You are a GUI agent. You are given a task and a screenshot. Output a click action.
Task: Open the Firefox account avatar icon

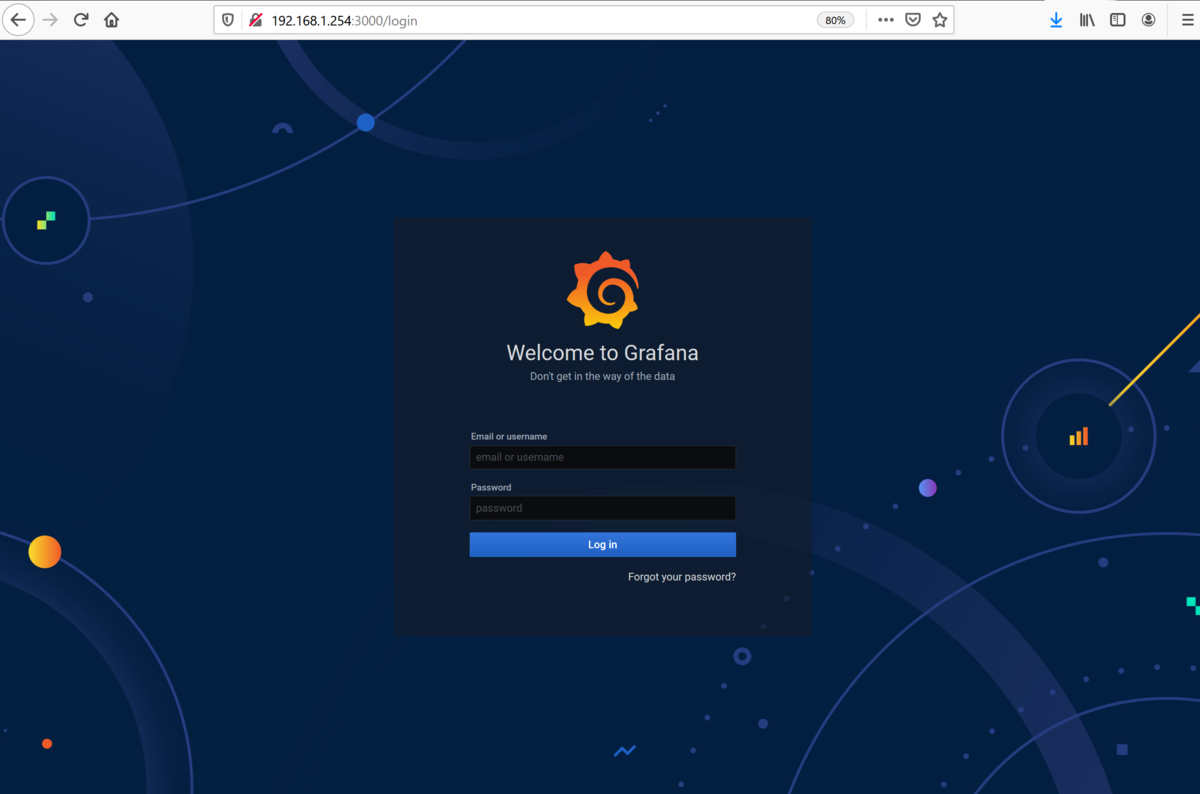1149,20
